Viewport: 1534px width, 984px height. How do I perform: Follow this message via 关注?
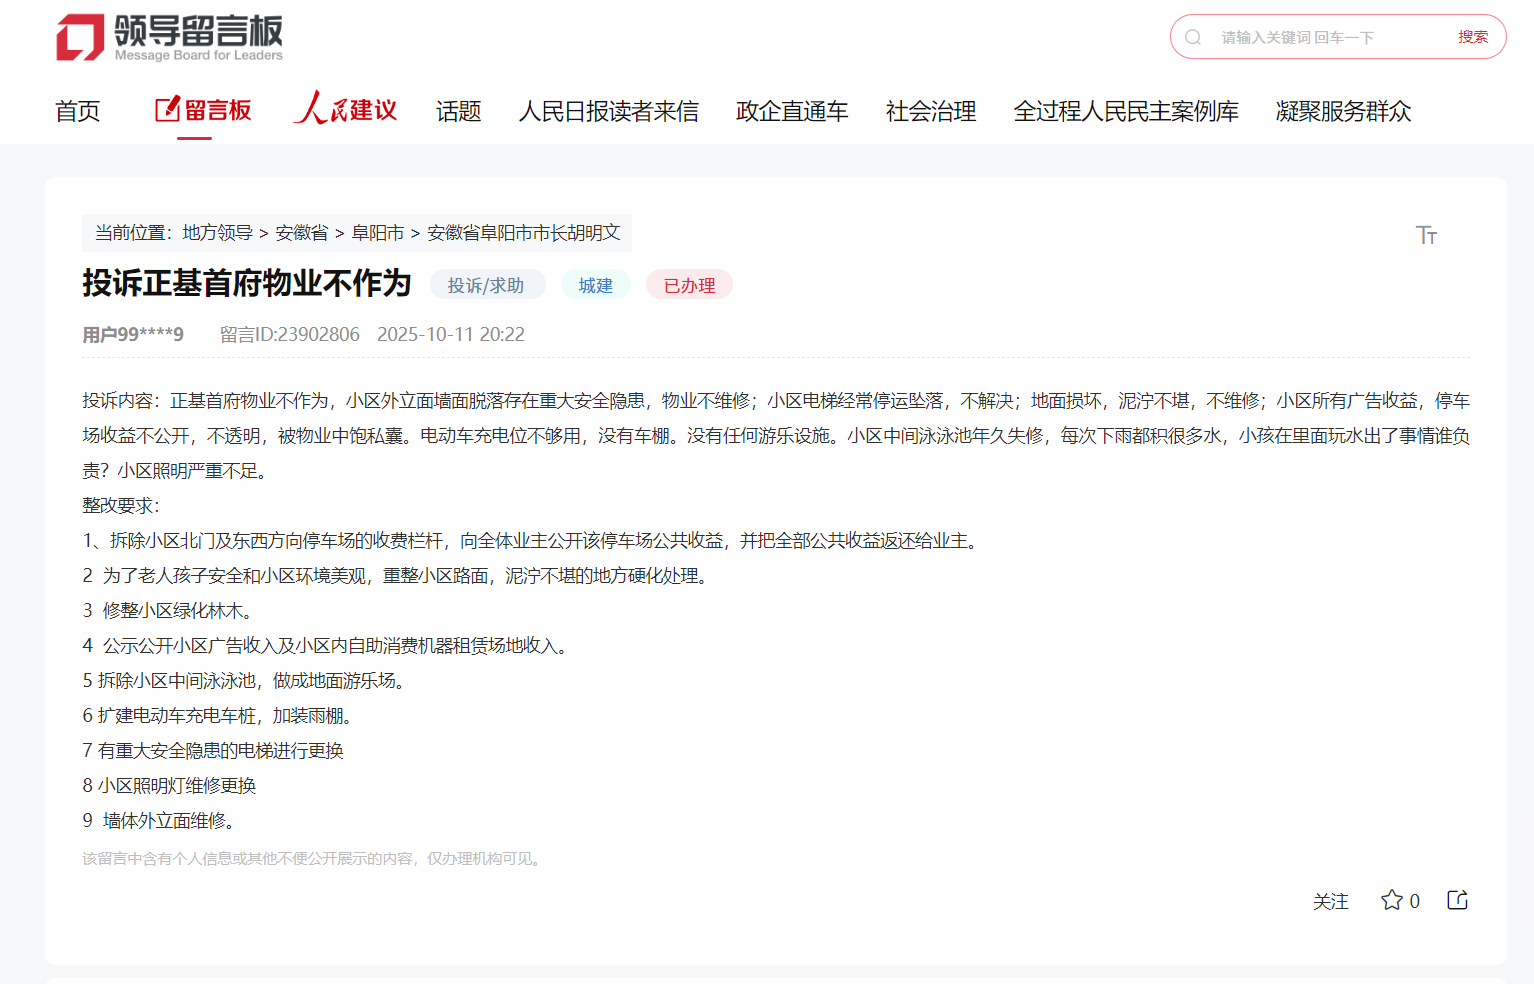(1331, 901)
